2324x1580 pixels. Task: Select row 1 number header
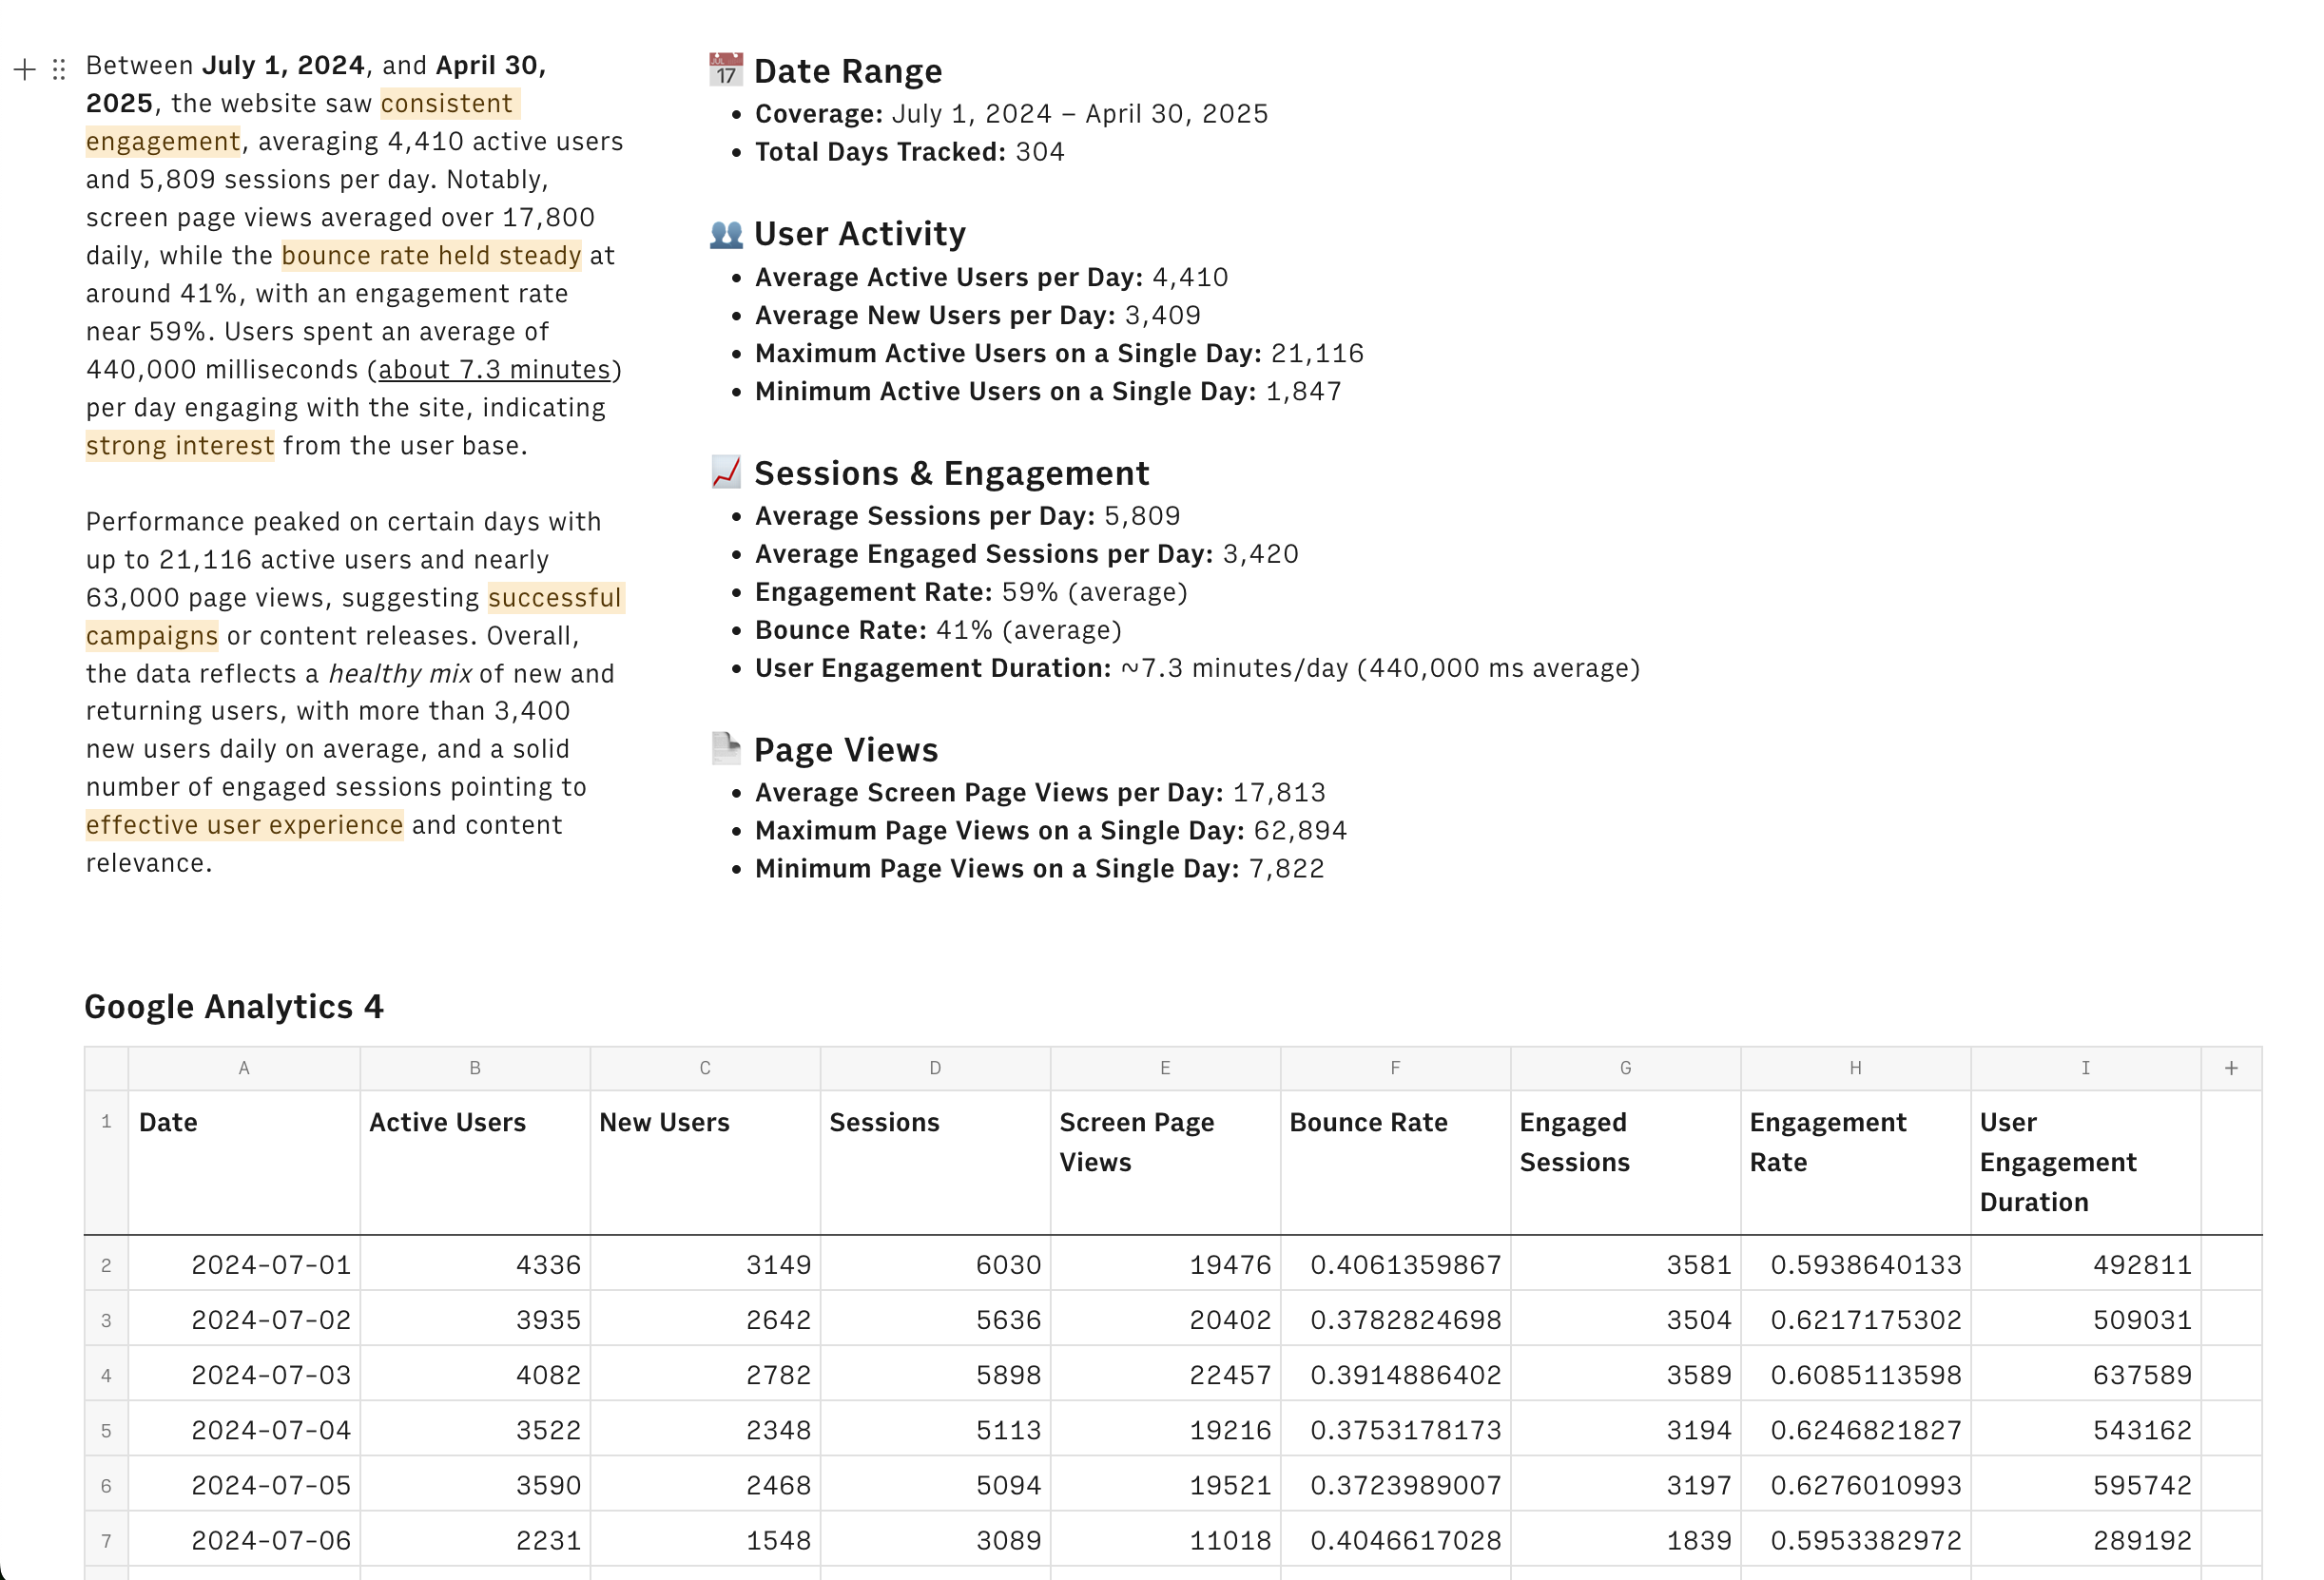(x=106, y=1122)
